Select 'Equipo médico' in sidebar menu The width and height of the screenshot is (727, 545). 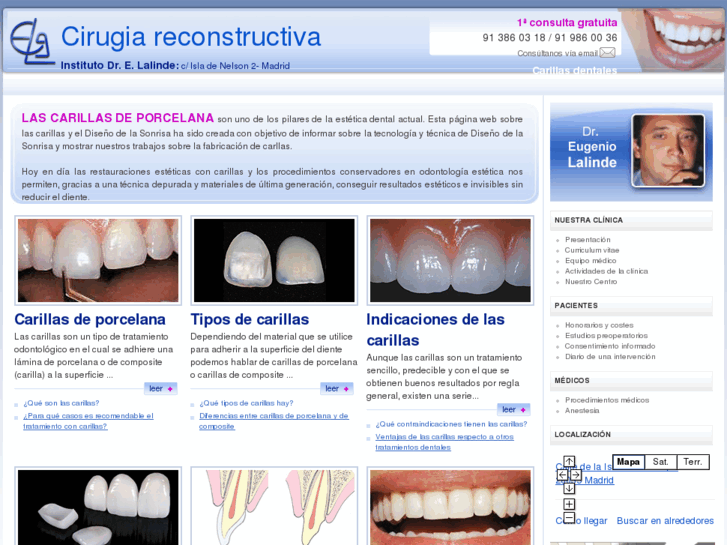pyautogui.click(x=591, y=261)
